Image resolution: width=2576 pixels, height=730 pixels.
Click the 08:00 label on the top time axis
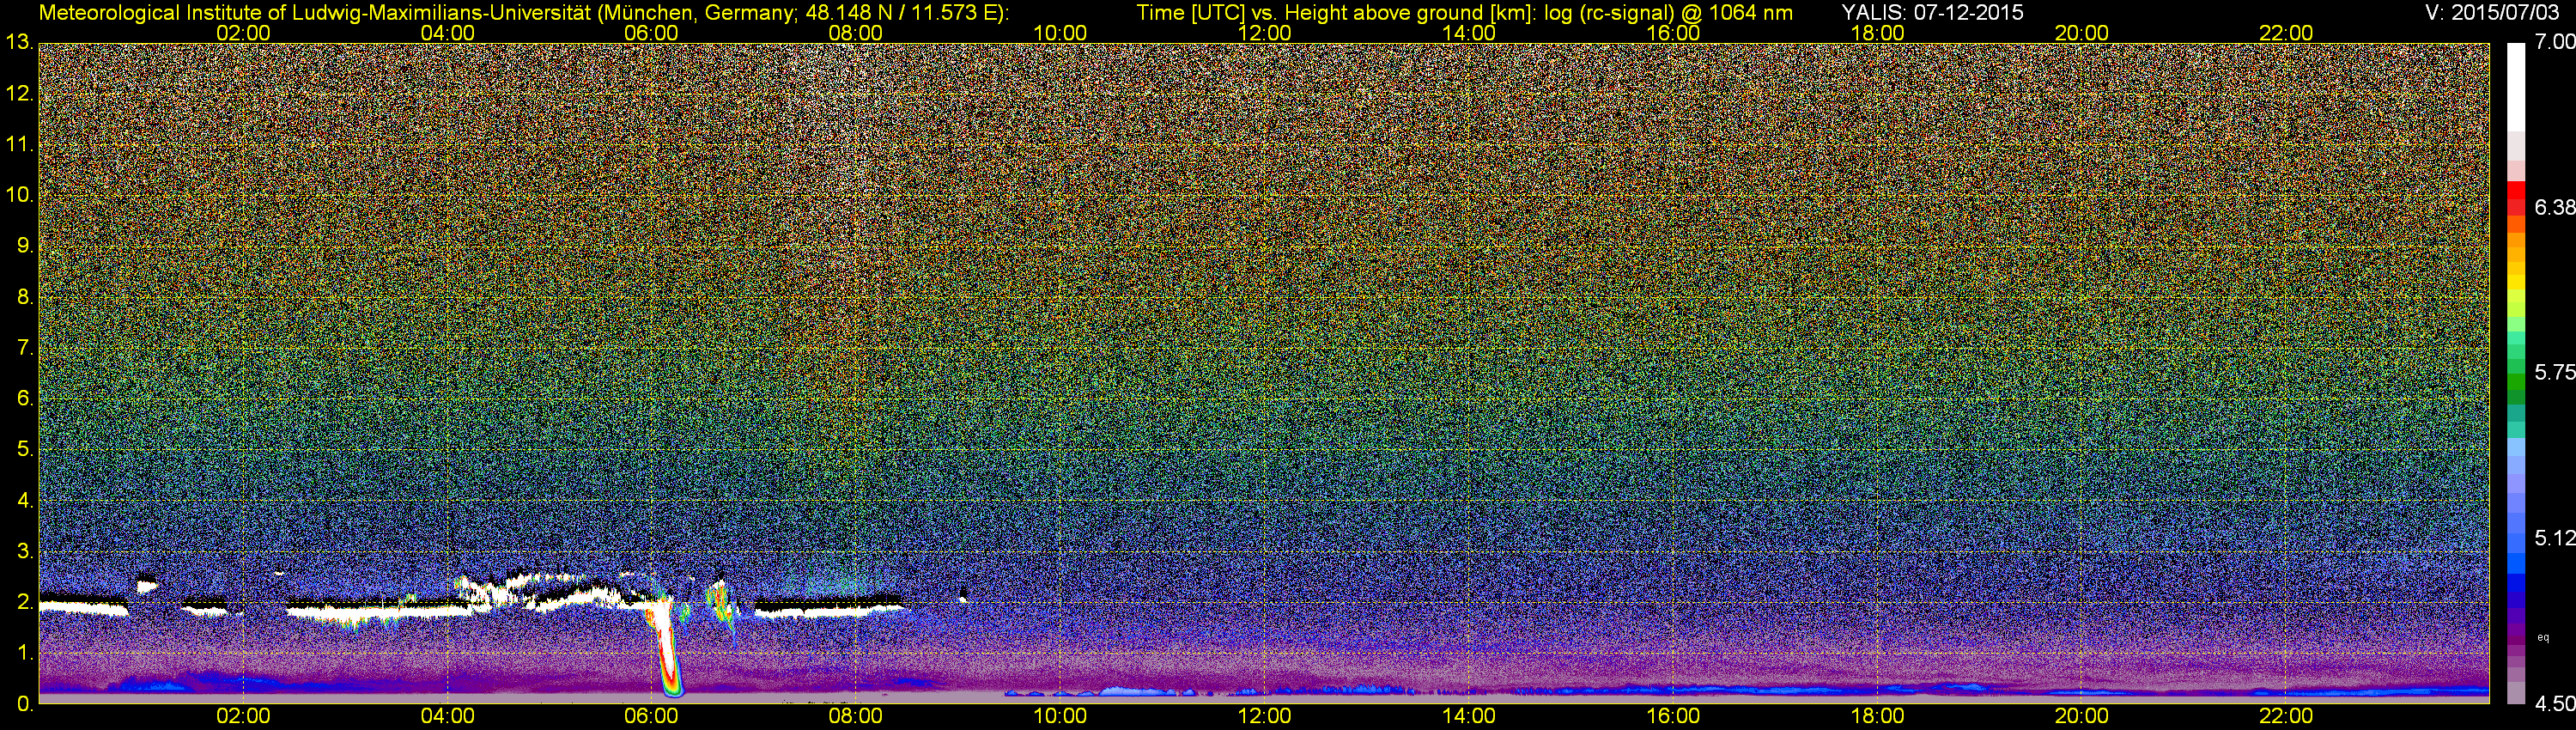pyautogui.click(x=856, y=33)
